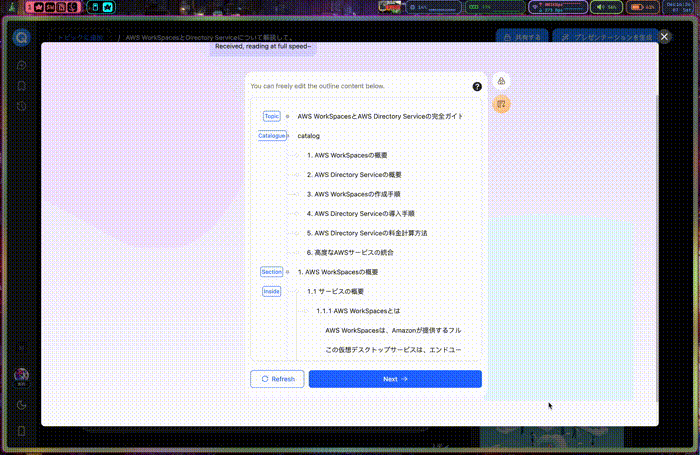Click the Section tag label
This screenshot has width=700, height=455.
tap(271, 271)
